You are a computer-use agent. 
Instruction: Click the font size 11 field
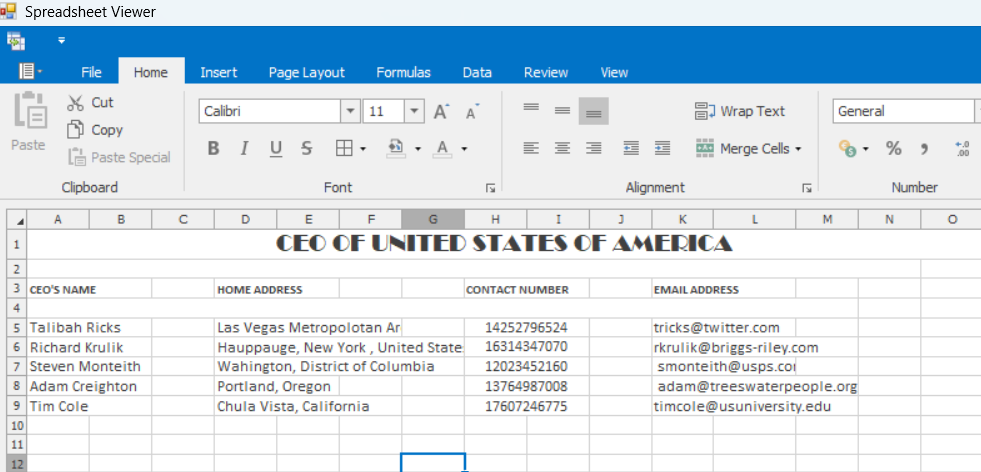click(384, 111)
